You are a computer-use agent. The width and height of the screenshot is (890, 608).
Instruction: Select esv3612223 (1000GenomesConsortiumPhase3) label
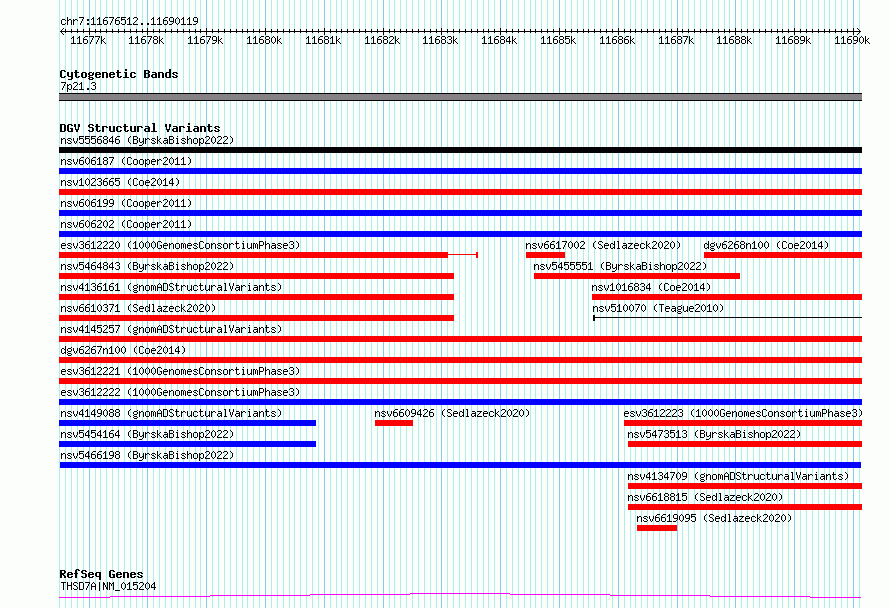point(743,413)
